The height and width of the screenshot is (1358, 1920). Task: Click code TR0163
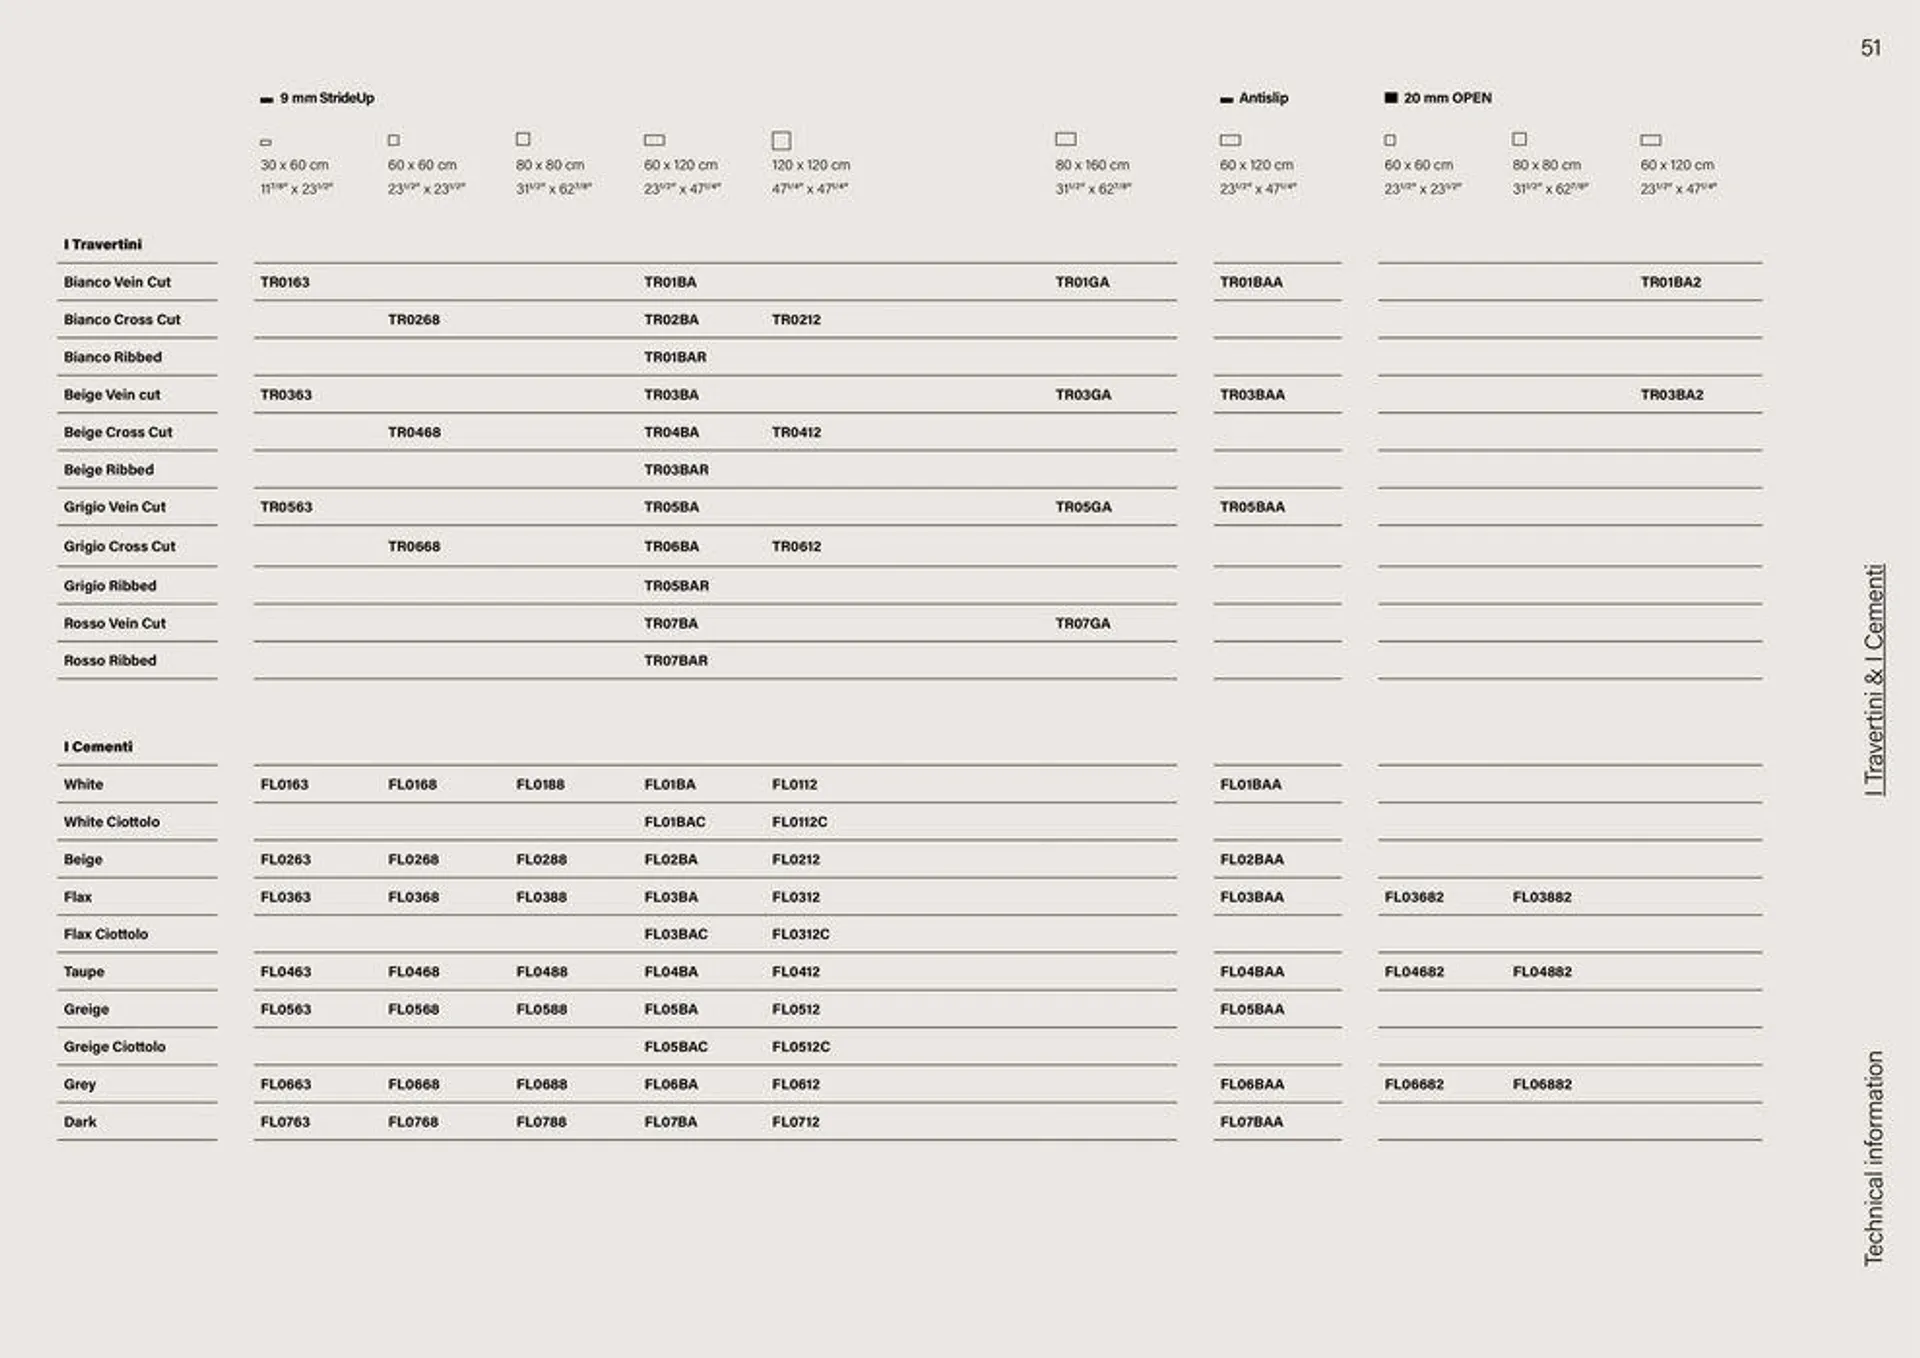(x=285, y=282)
